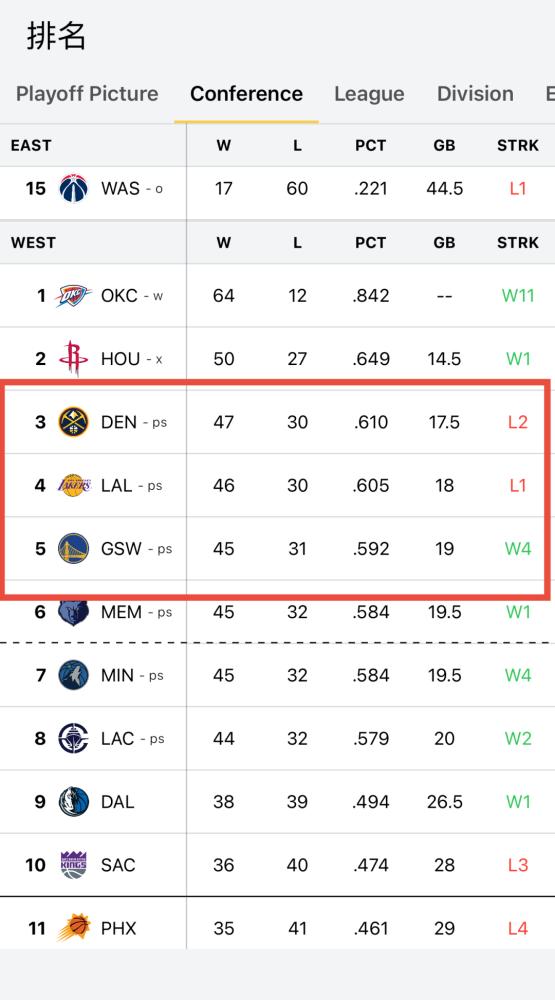Tap the West STRK column header
This screenshot has height=1000, width=555.
(518, 243)
